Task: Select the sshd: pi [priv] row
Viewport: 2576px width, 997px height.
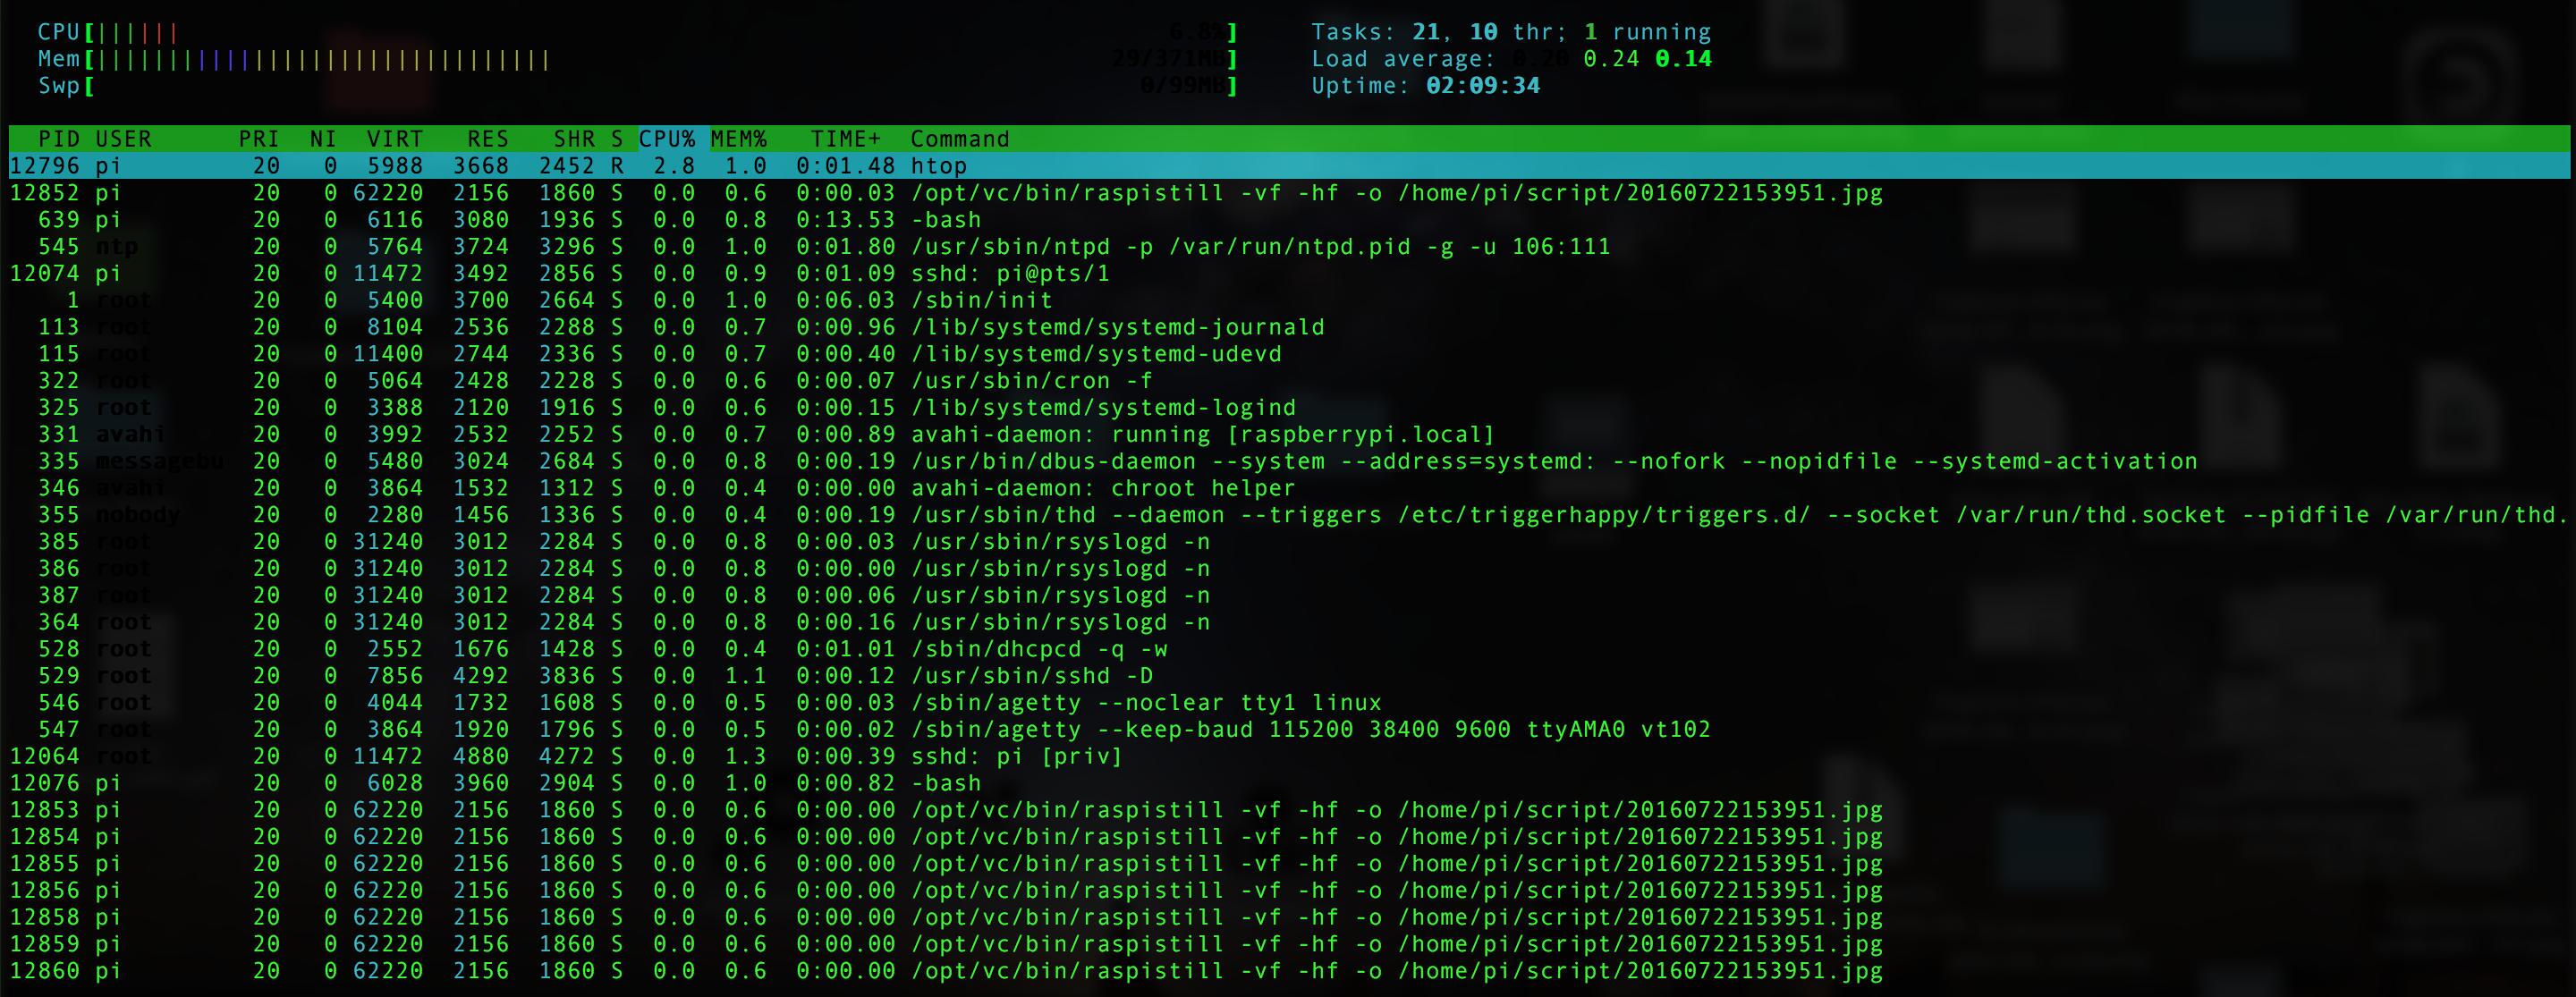Action: click(x=1016, y=757)
